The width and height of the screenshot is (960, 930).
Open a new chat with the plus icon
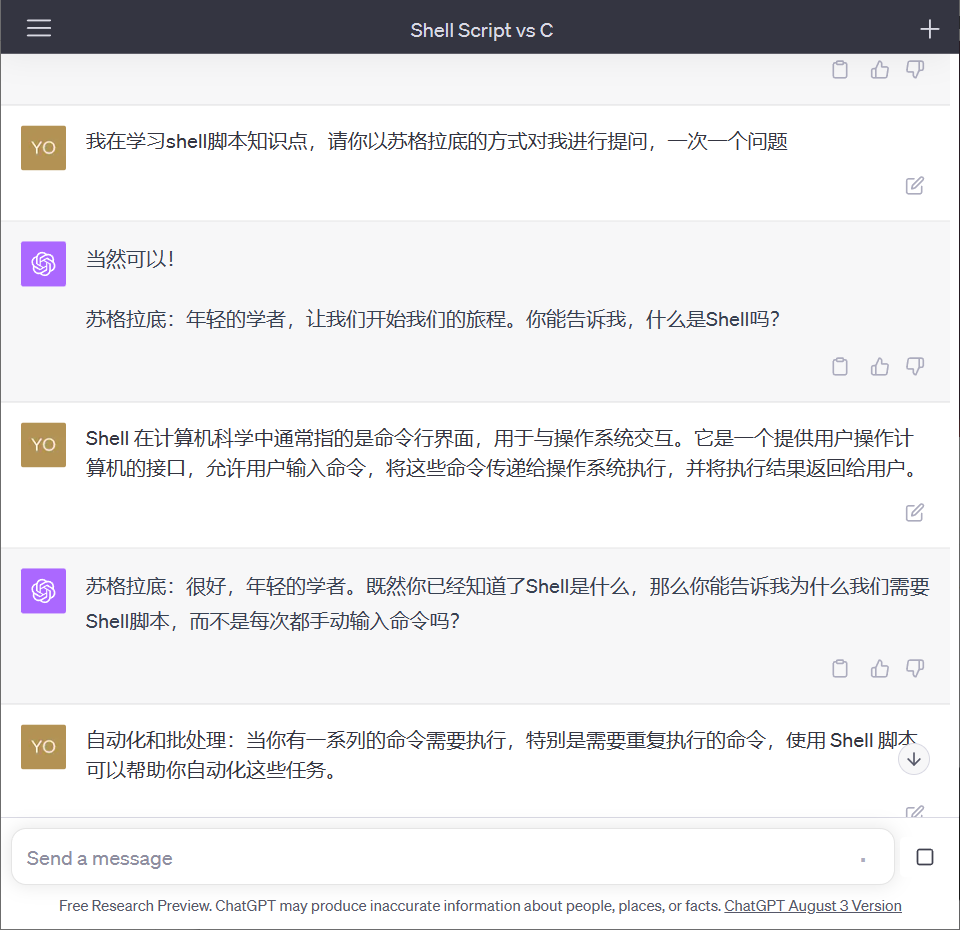click(x=929, y=28)
